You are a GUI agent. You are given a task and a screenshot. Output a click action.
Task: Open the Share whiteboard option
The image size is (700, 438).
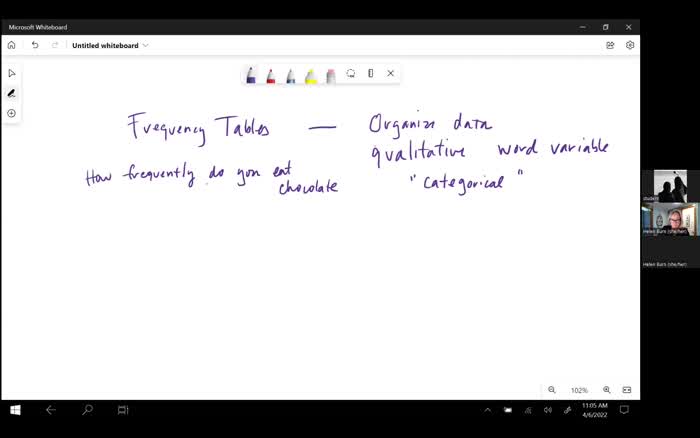(x=610, y=45)
